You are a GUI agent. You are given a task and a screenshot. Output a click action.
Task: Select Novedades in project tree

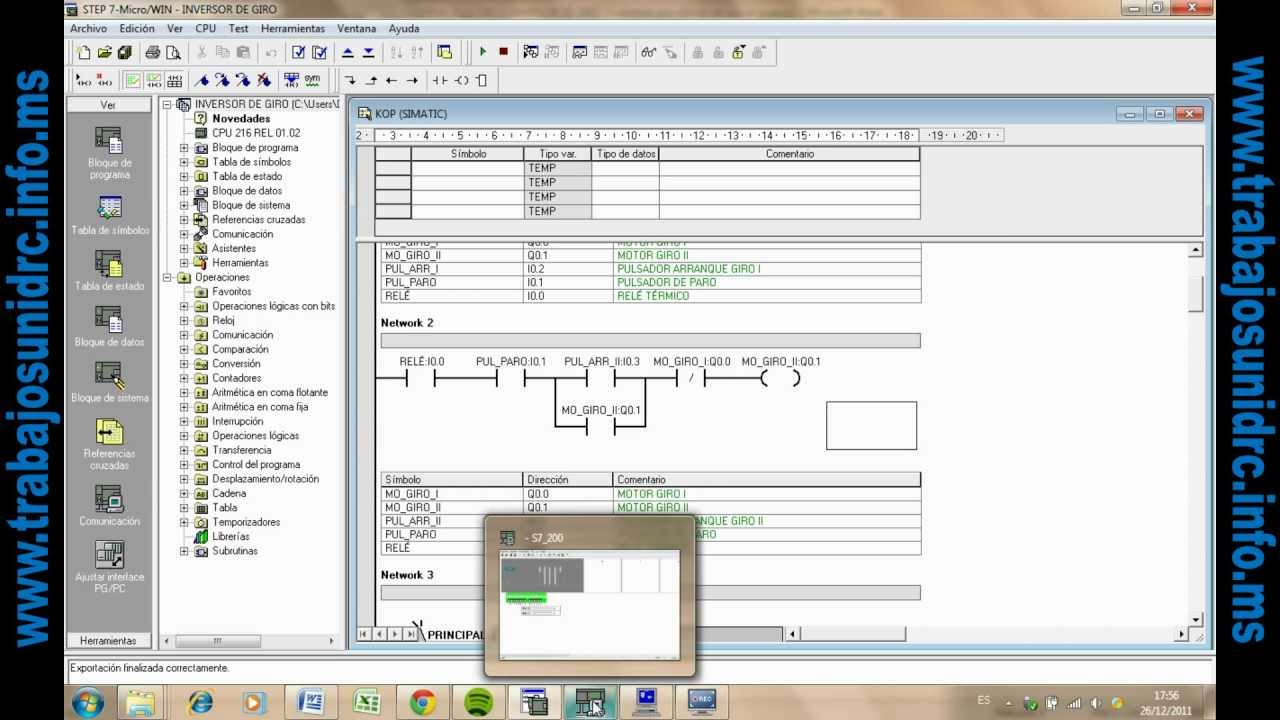click(241, 119)
